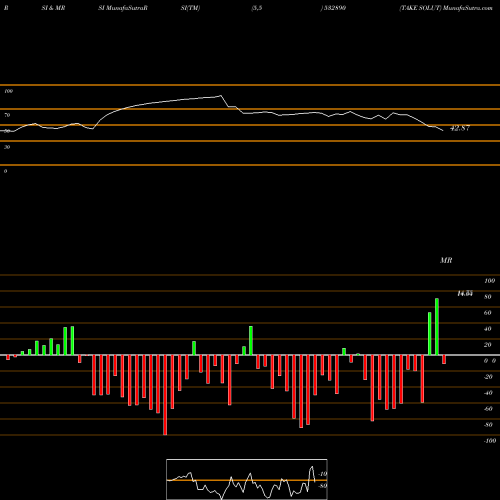
Task: Click the MR axis label 20
Action: tap(488, 345)
